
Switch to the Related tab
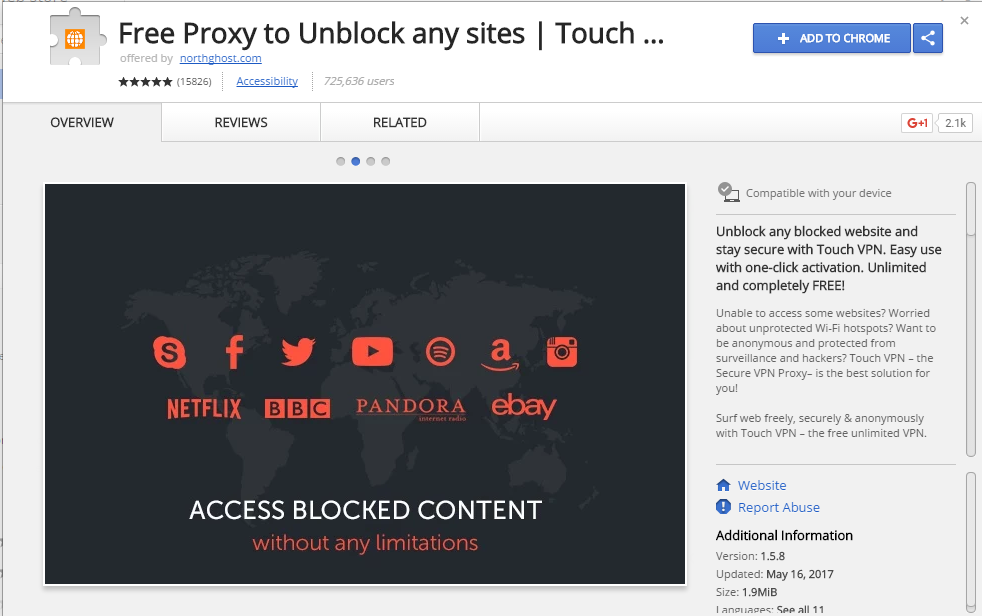pyautogui.click(x=400, y=123)
